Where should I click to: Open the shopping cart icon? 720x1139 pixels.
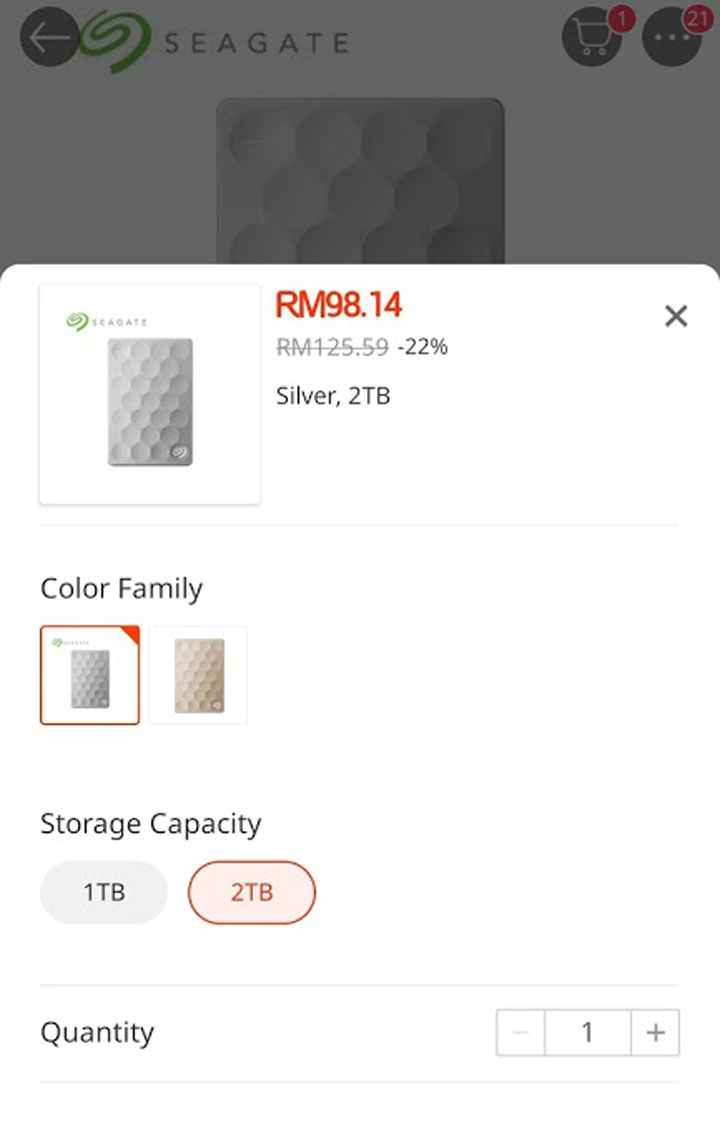pos(592,40)
